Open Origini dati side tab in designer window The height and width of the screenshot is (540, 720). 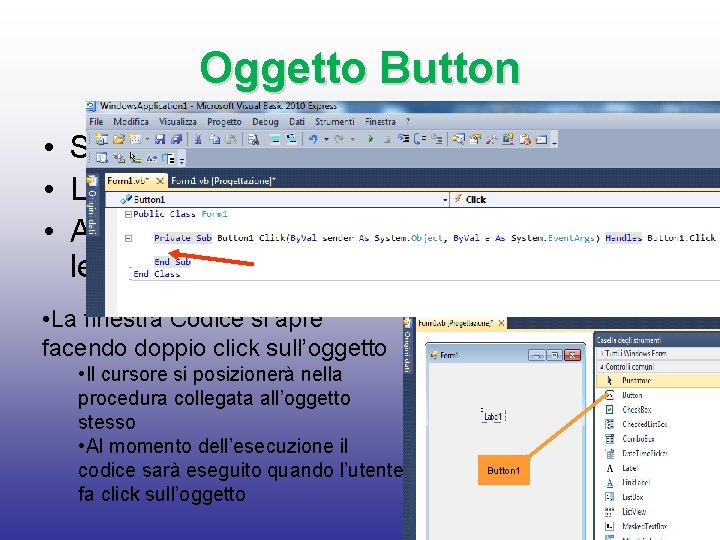(407, 347)
